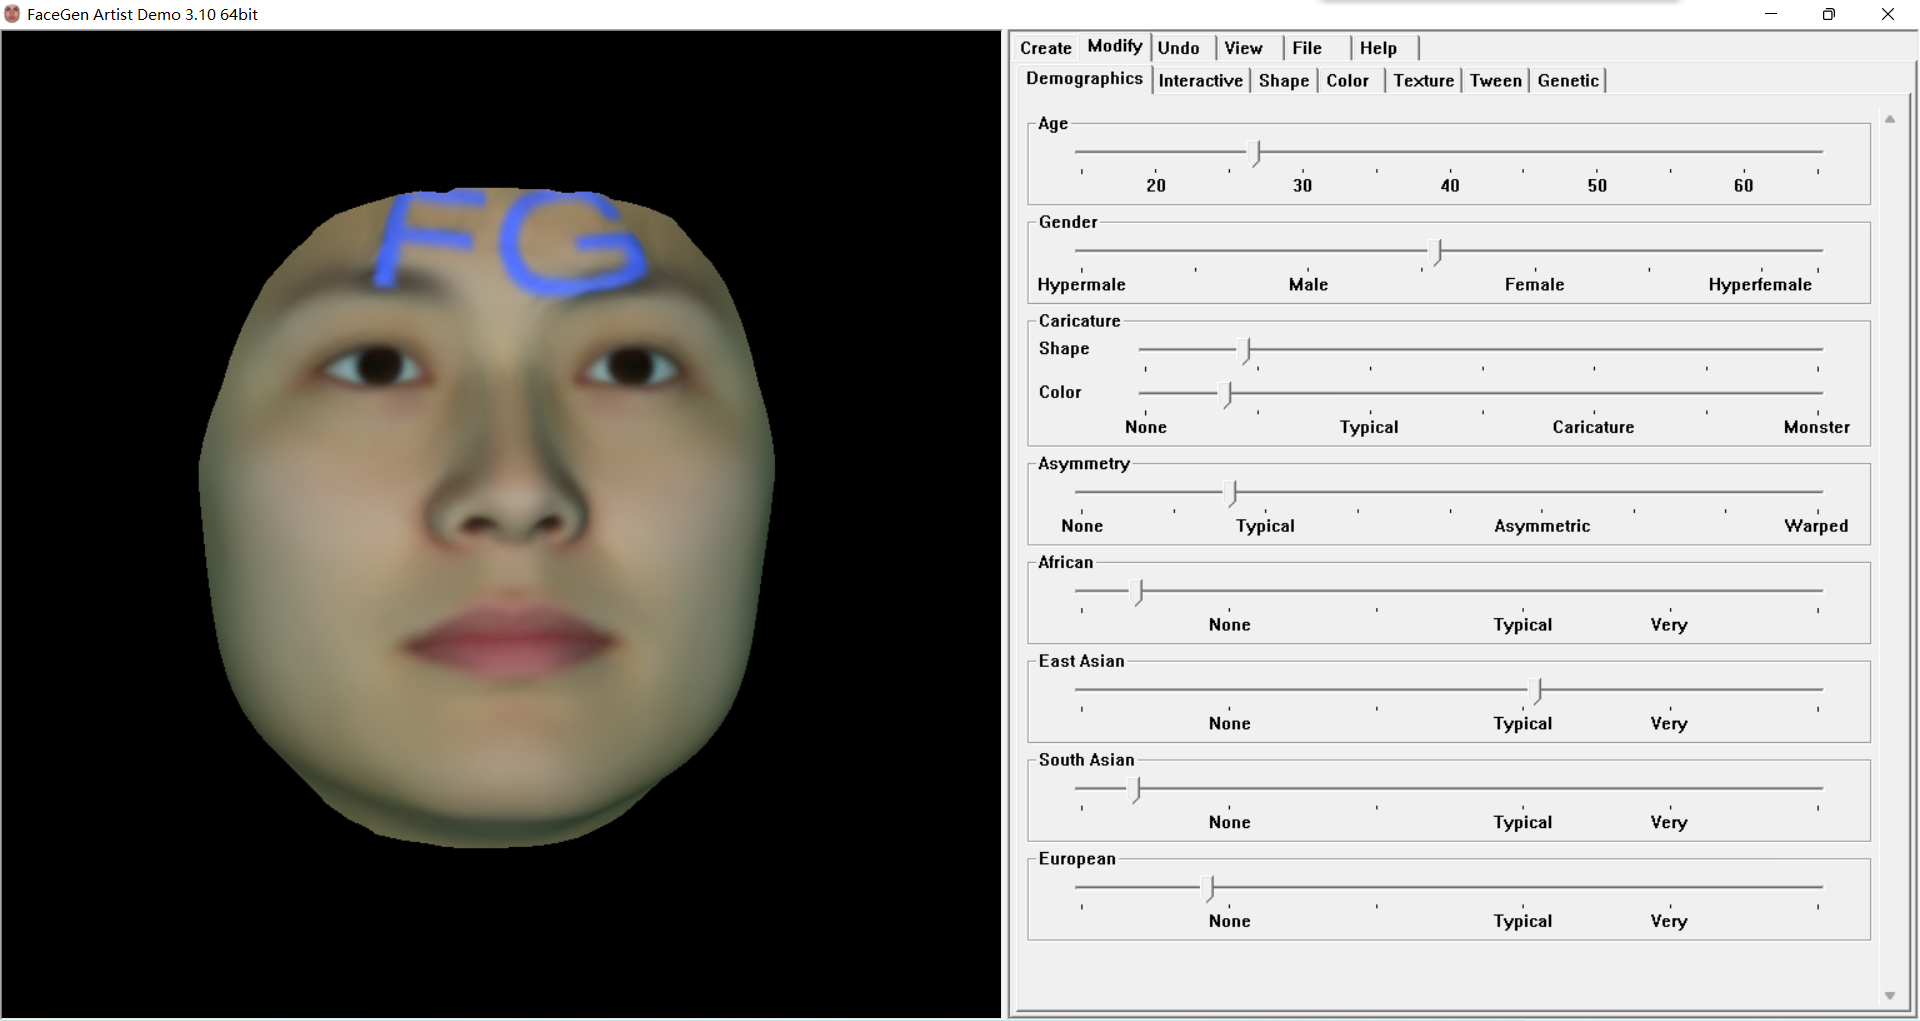1920x1021 pixels.
Task: Click the African slider handle
Action: tap(1139, 593)
